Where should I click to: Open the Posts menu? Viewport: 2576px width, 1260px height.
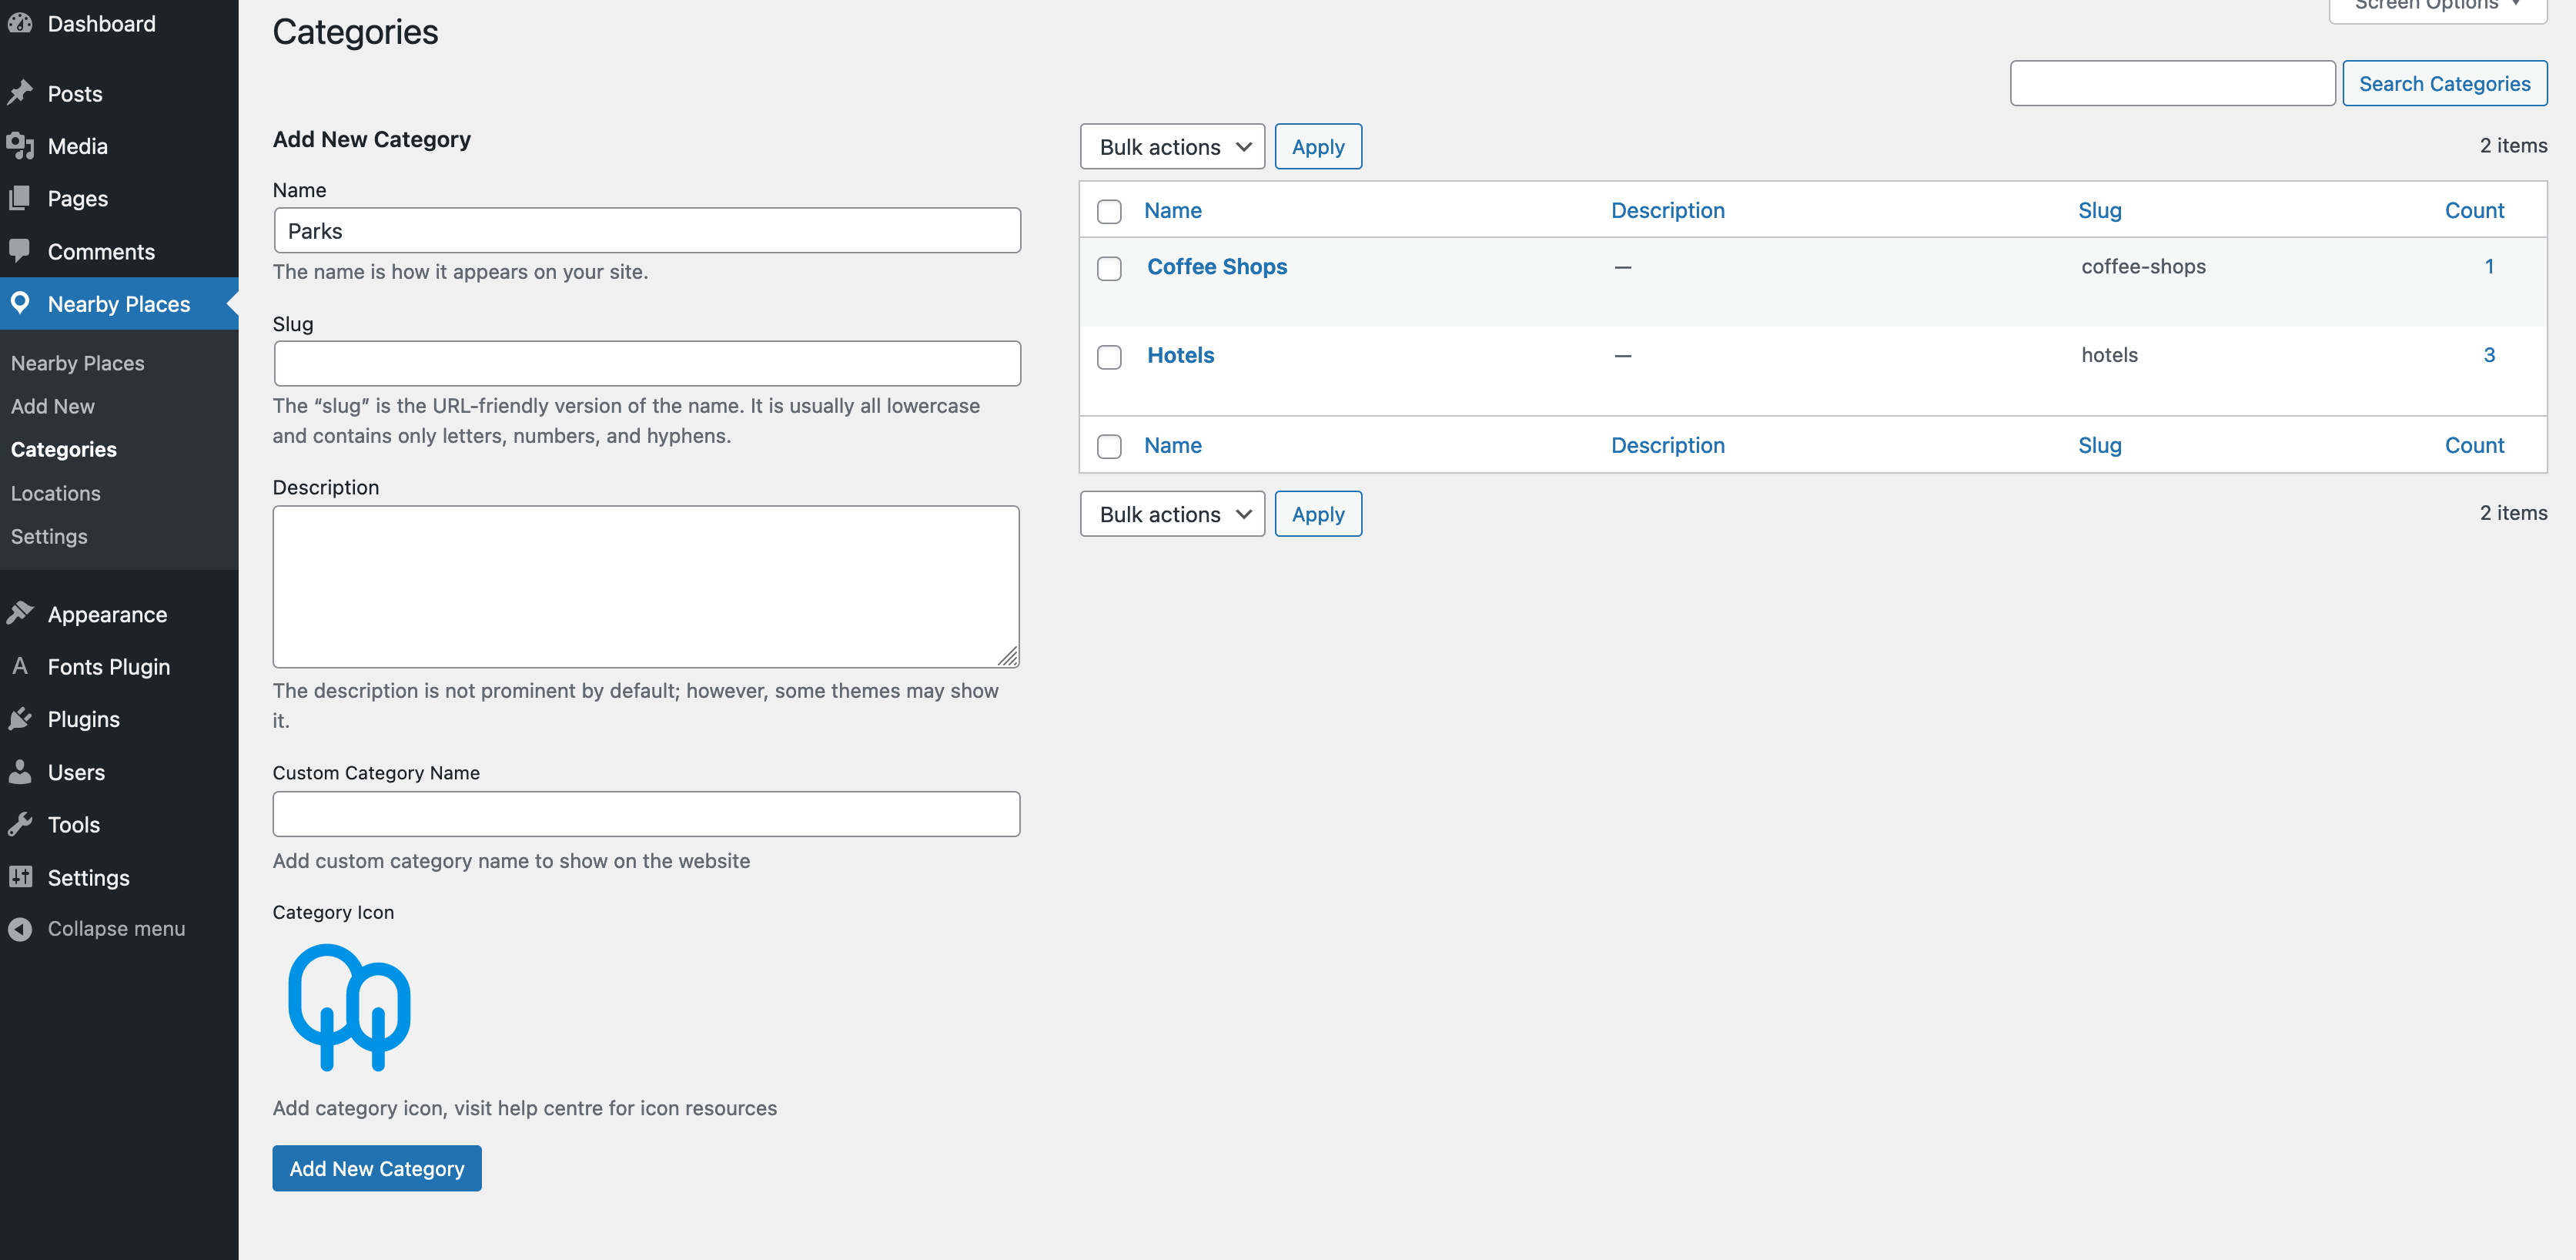[x=75, y=93]
